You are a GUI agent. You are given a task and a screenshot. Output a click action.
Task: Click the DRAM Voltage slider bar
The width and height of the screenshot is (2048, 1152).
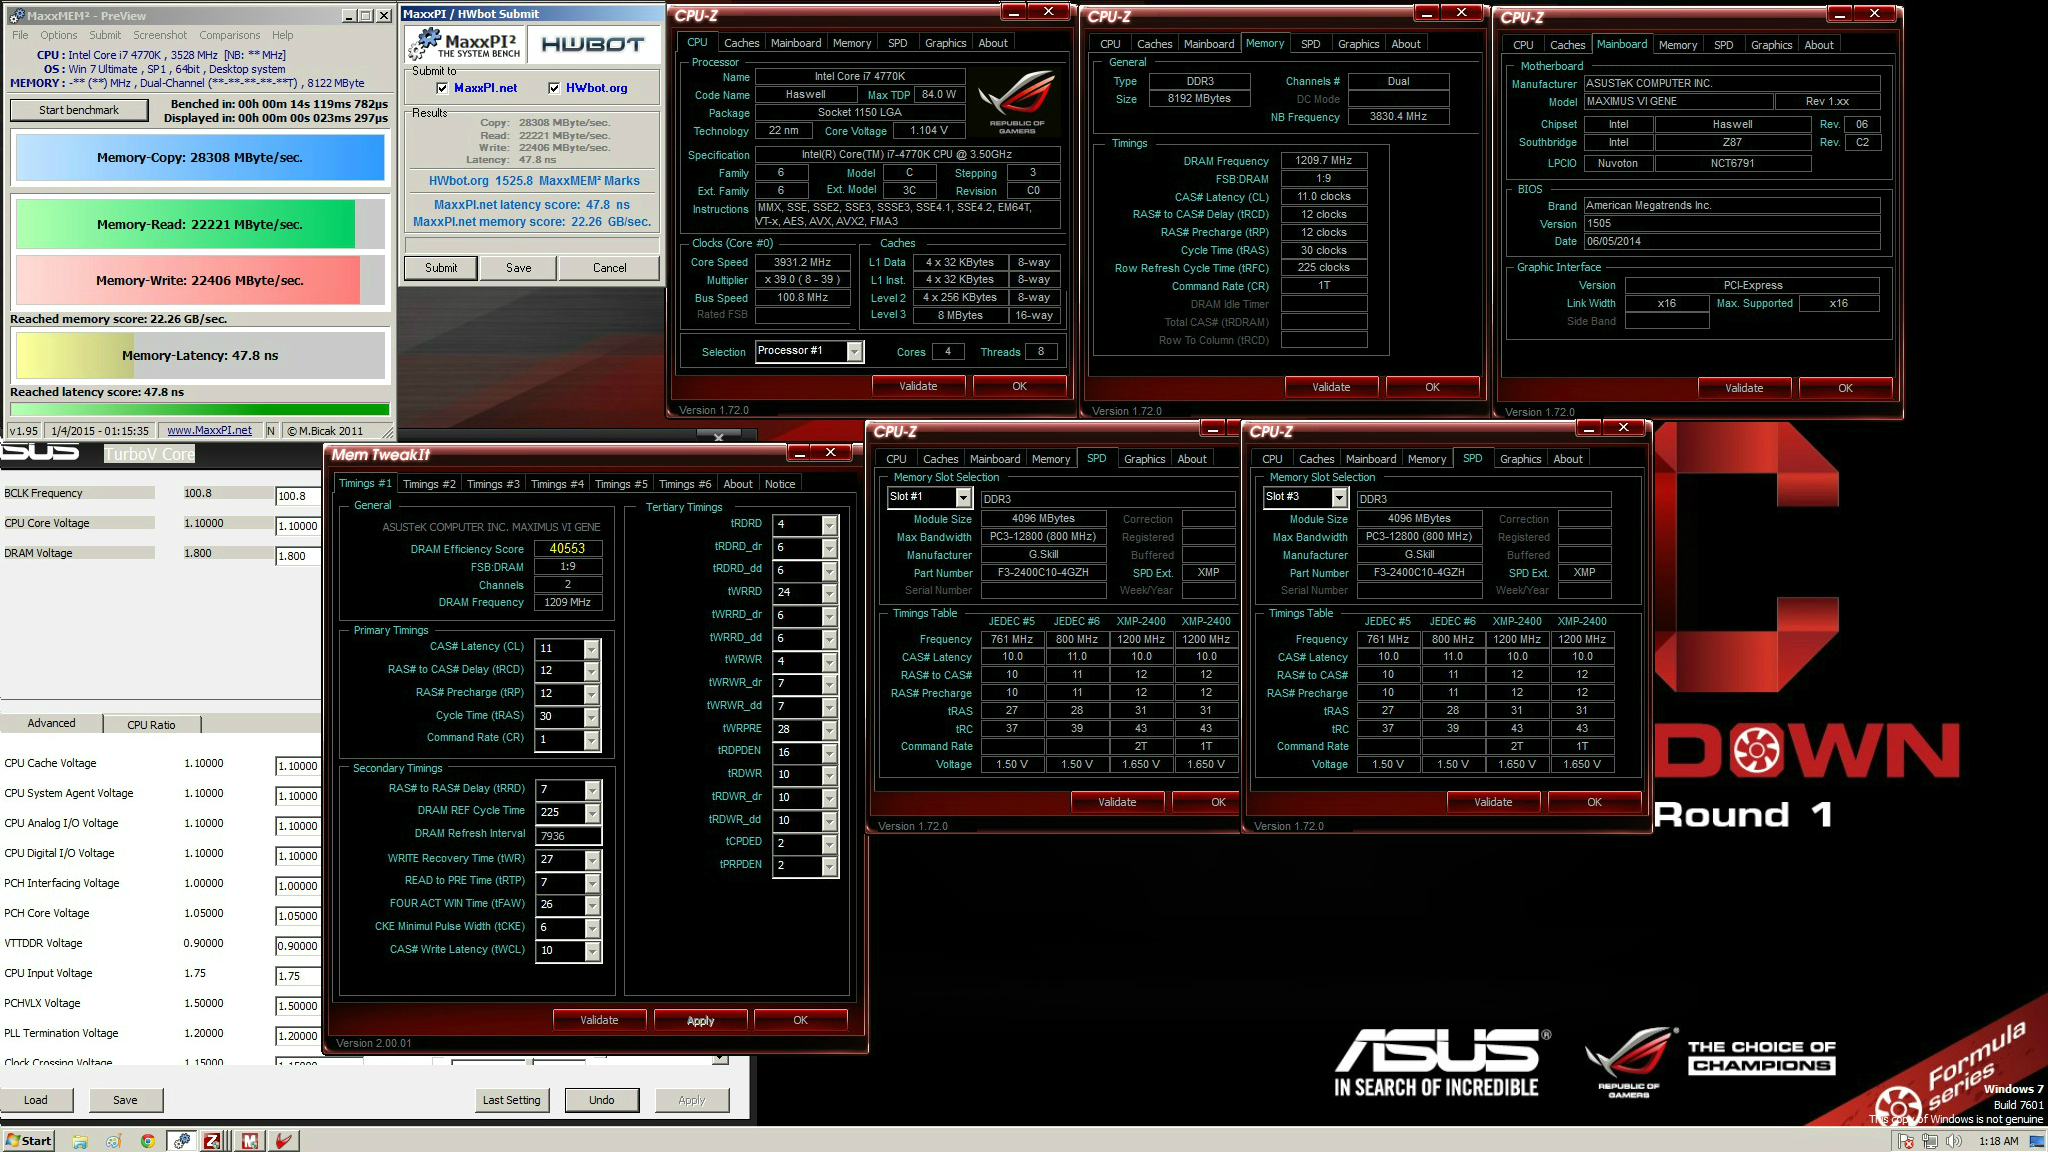(x=78, y=553)
